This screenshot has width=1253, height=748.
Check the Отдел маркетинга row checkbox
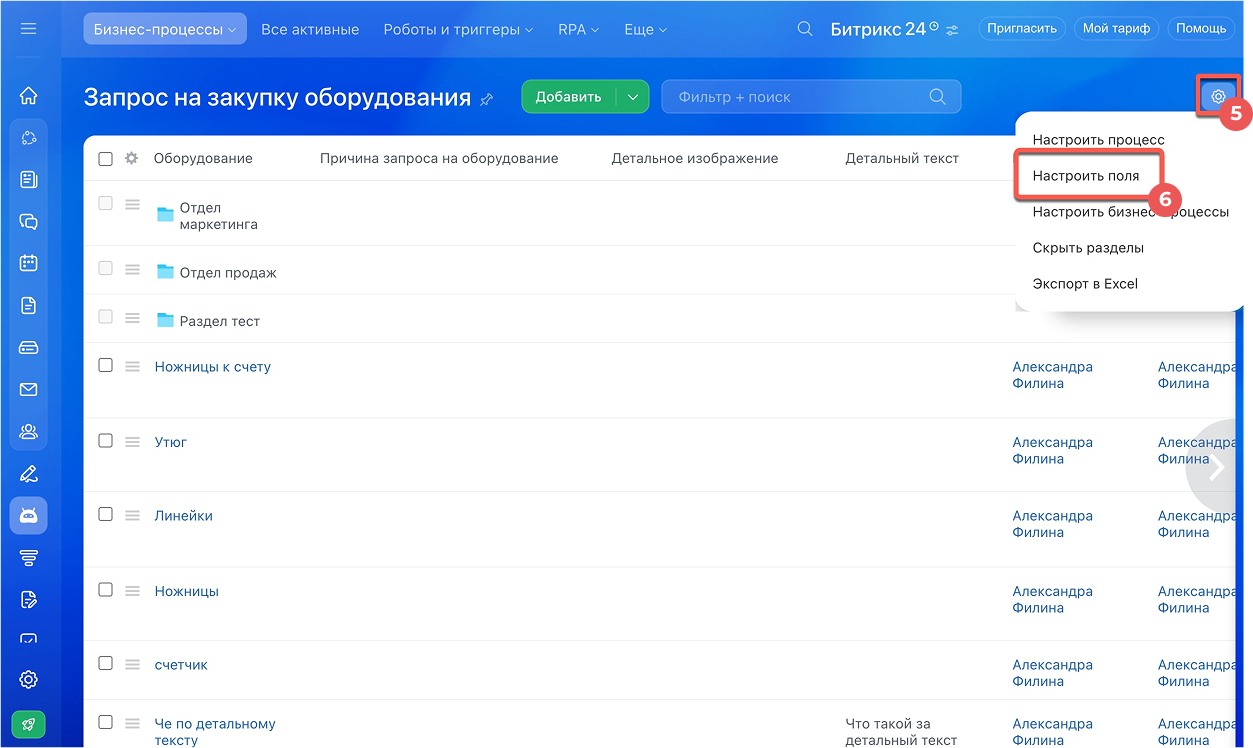(x=105, y=203)
